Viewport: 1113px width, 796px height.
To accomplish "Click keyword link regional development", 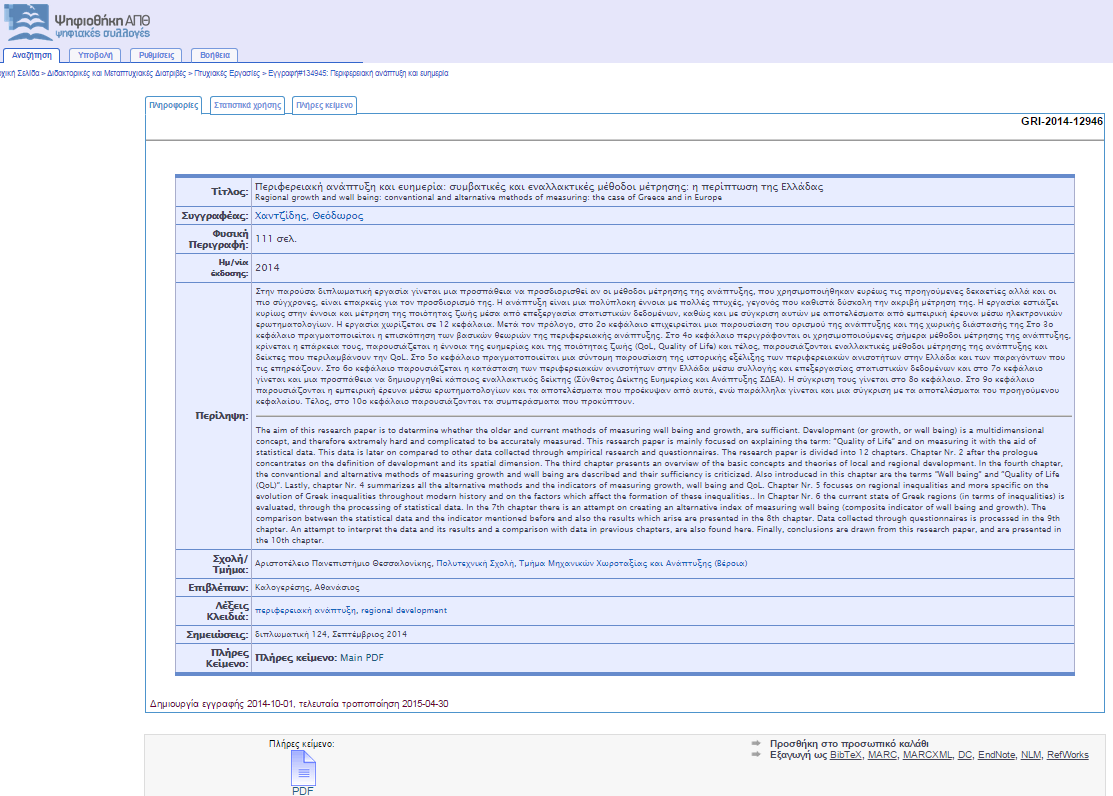I will 404,611.
